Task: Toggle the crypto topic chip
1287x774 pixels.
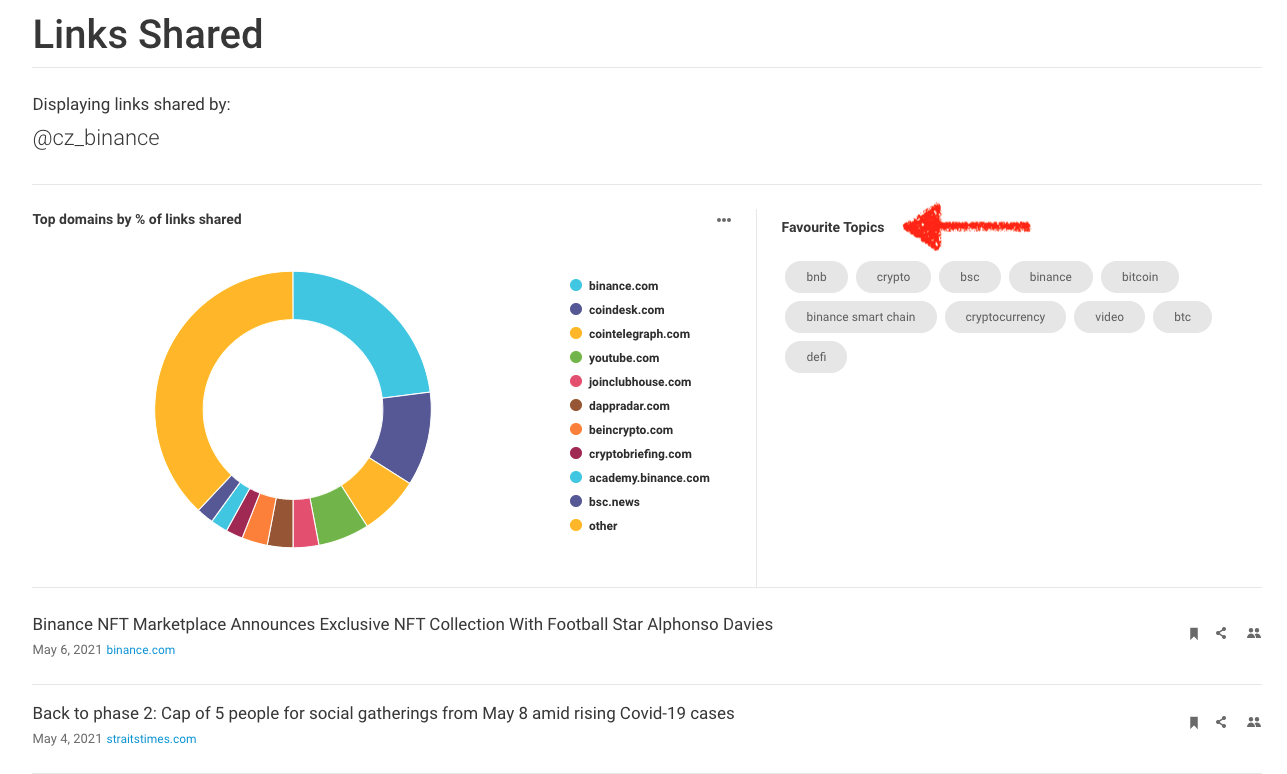Action: pos(893,277)
